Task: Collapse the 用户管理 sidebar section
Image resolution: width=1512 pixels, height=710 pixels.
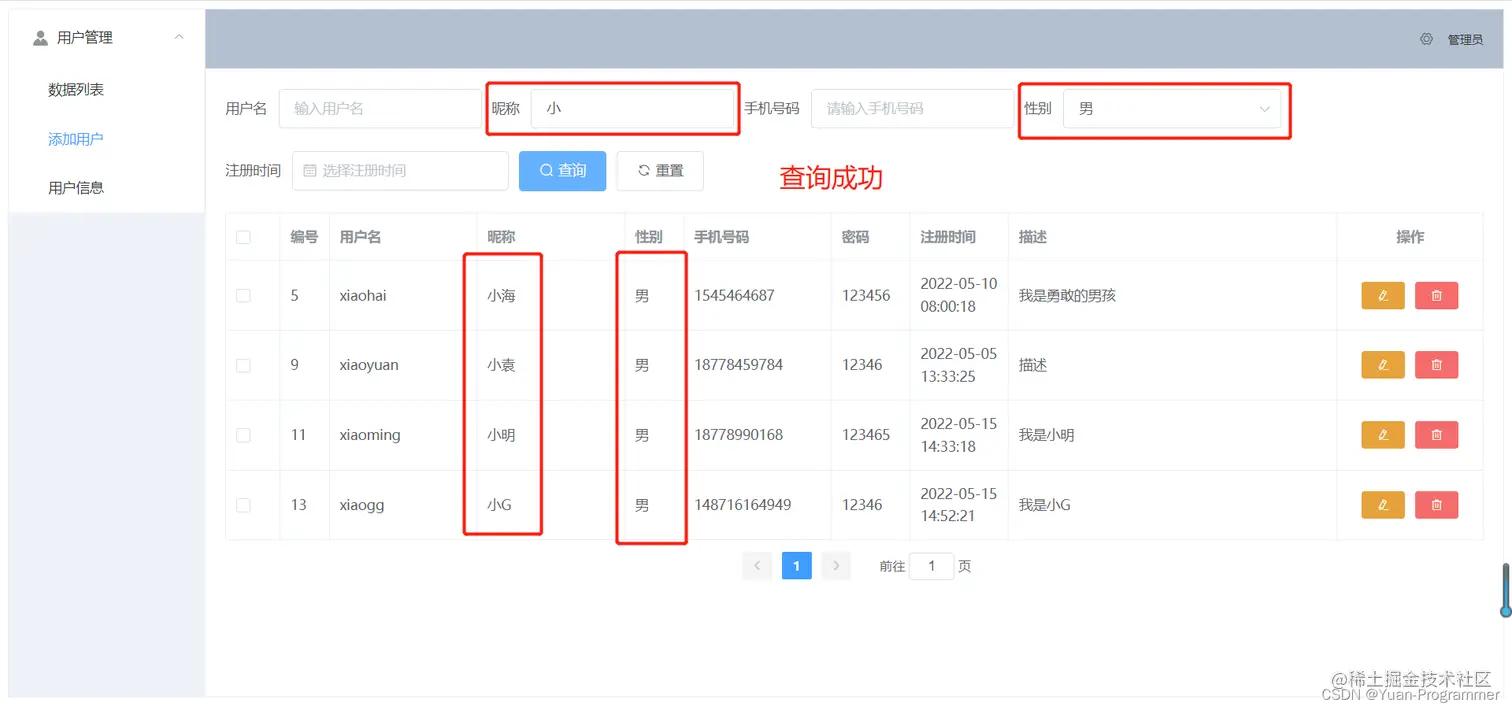Action: [178, 37]
